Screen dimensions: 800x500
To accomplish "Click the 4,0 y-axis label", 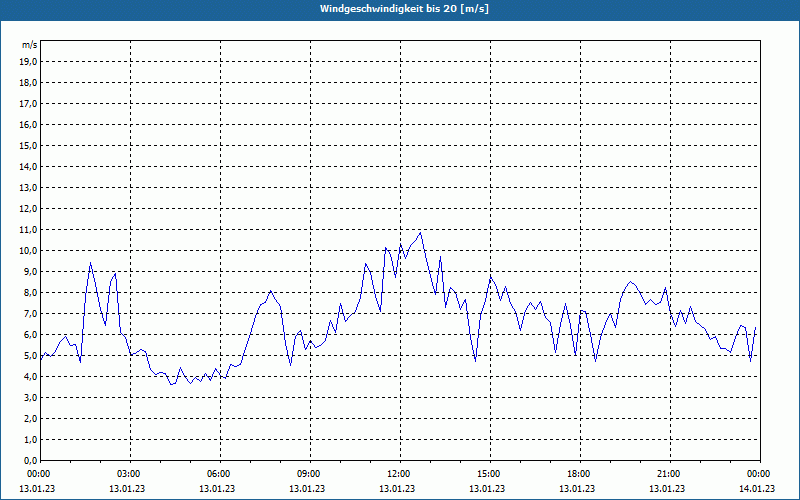I will (x=30, y=377).
